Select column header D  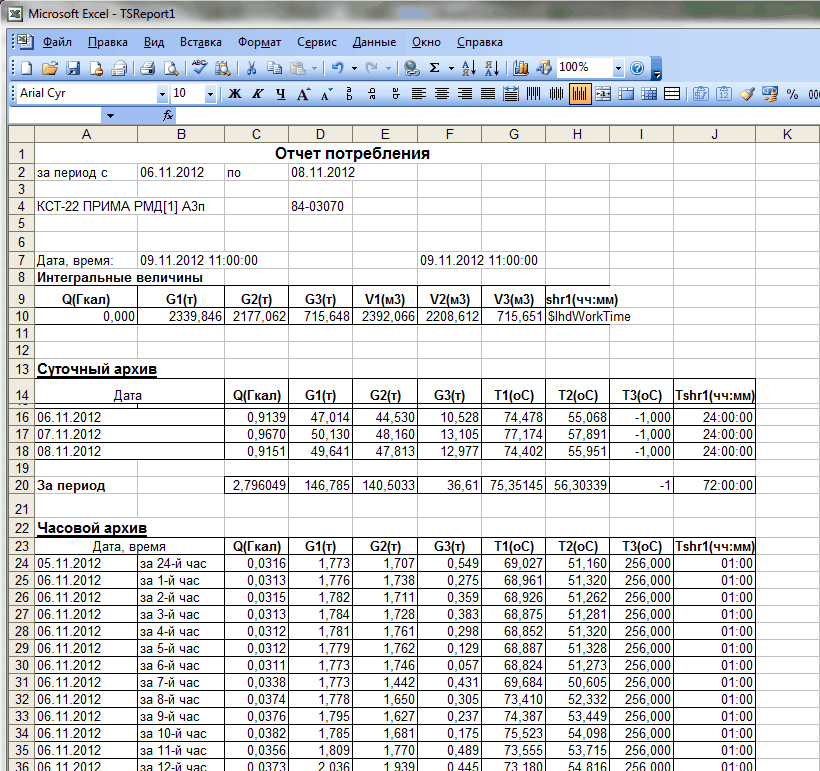pyautogui.click(x=320, y=134)
